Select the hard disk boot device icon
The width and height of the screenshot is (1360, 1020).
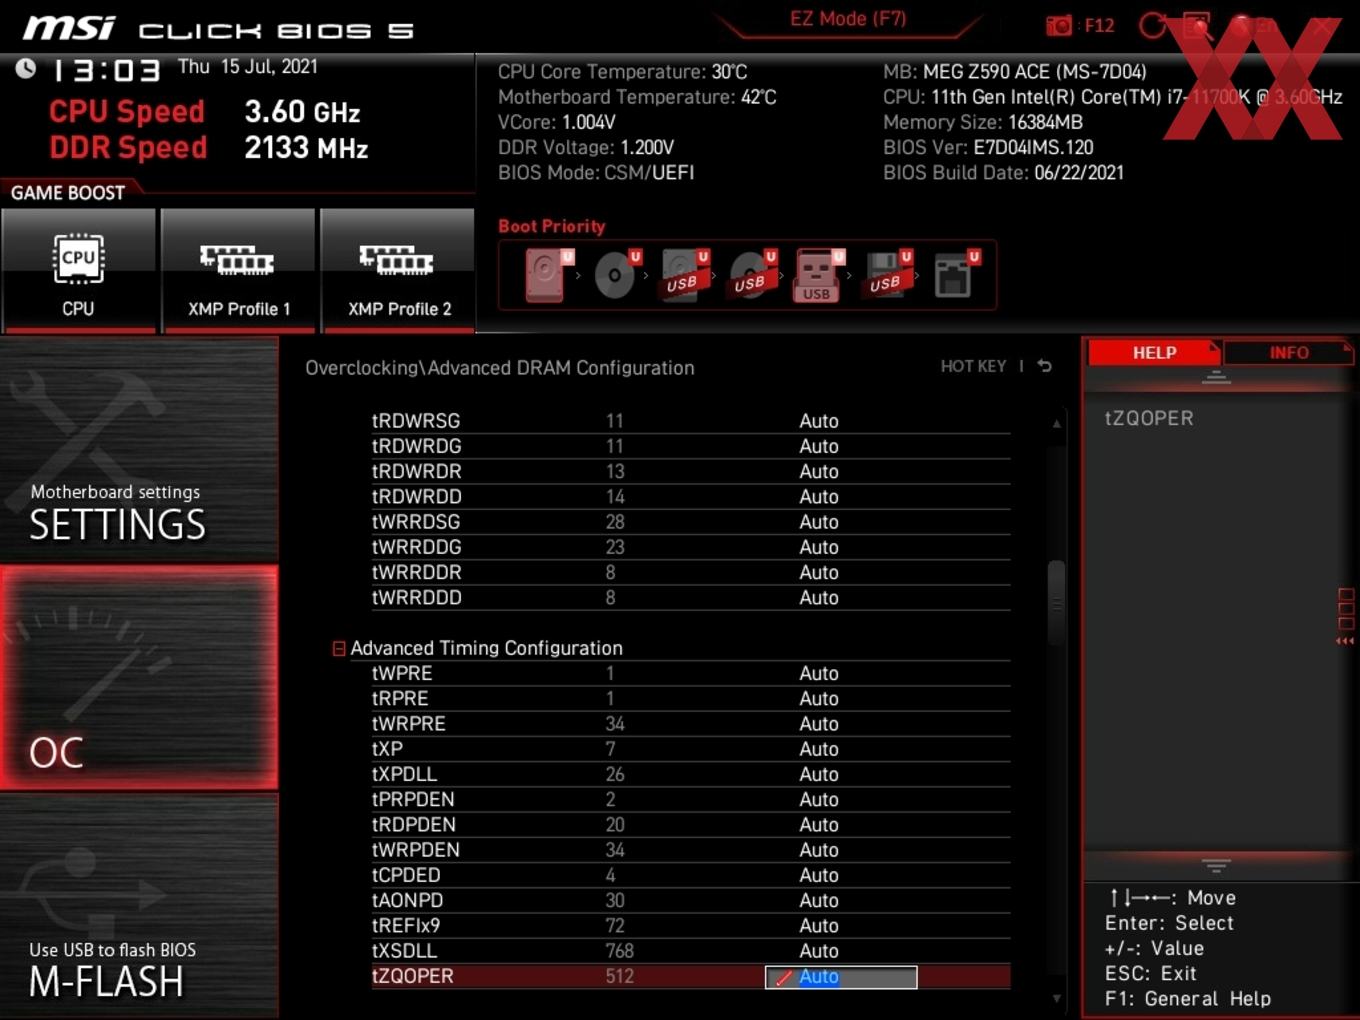coord(547,275)
